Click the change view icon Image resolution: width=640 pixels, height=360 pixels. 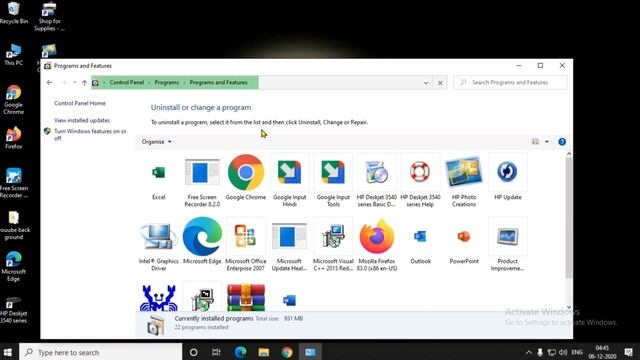536,142
